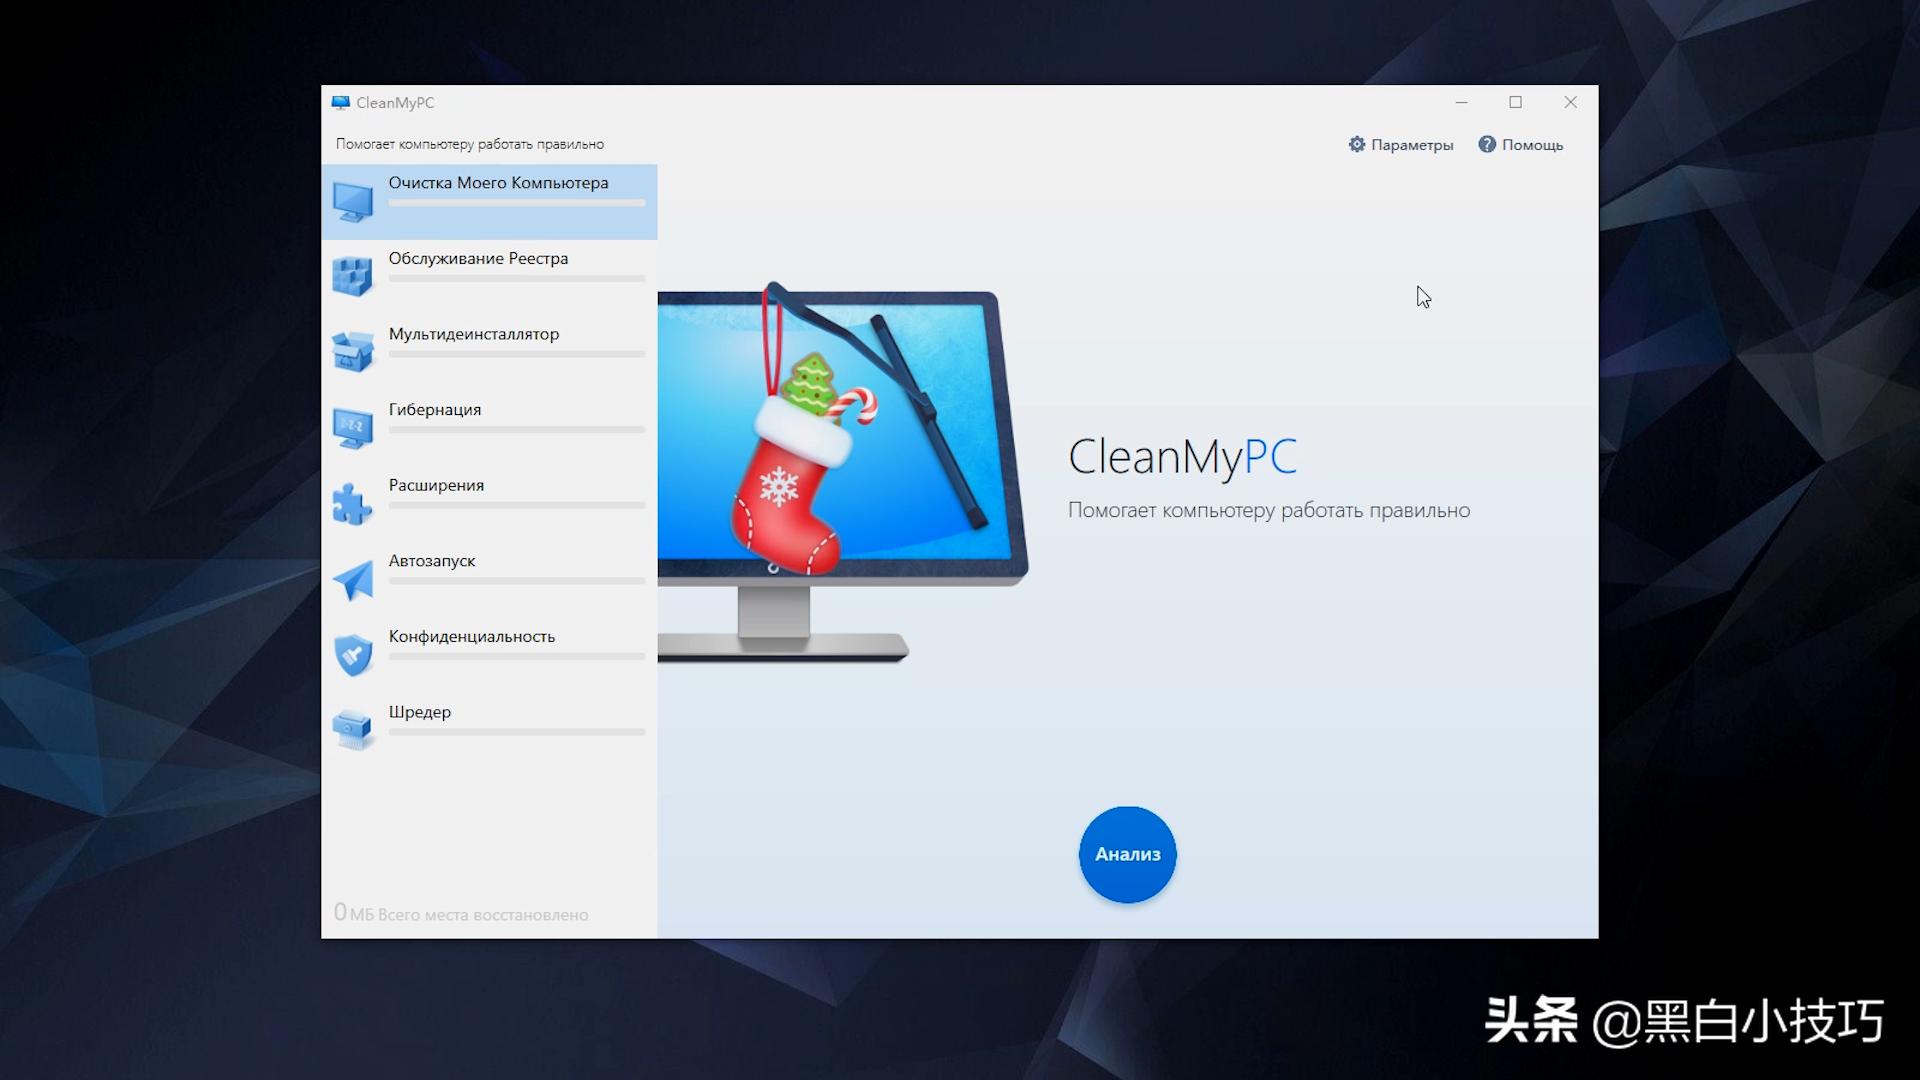
Task: Open the Помощь help link
Action: click(x=1521, y=145)
